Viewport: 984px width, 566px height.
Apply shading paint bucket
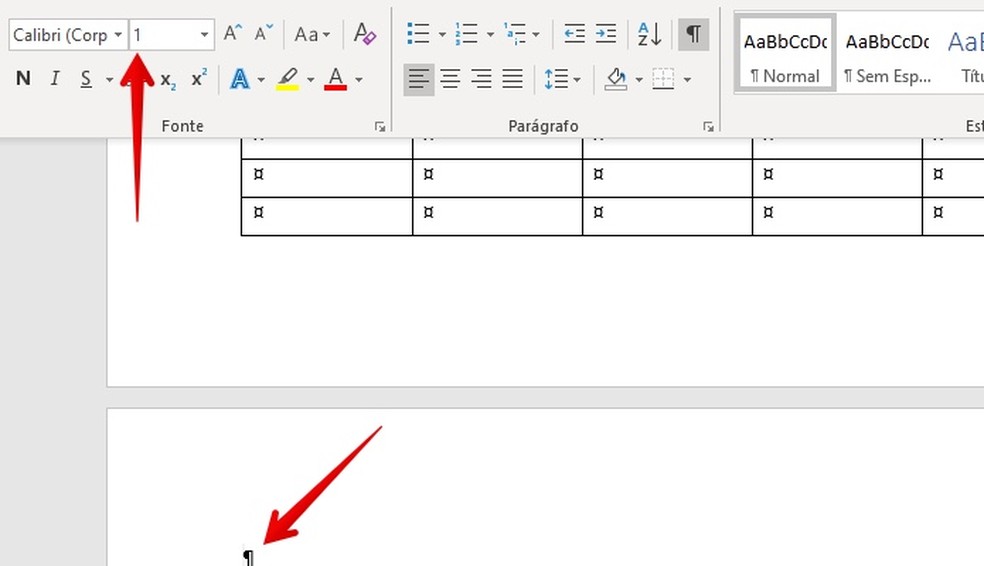pos(616,80)
